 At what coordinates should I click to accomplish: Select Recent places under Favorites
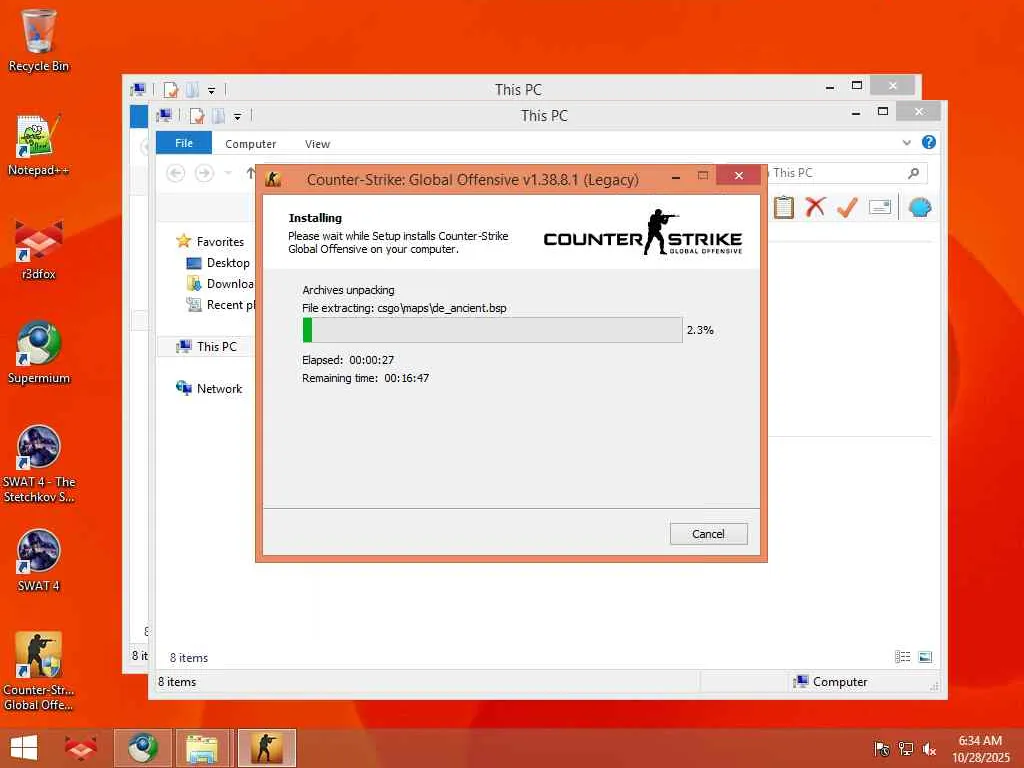pyautogui.click(x=221, y=304)
